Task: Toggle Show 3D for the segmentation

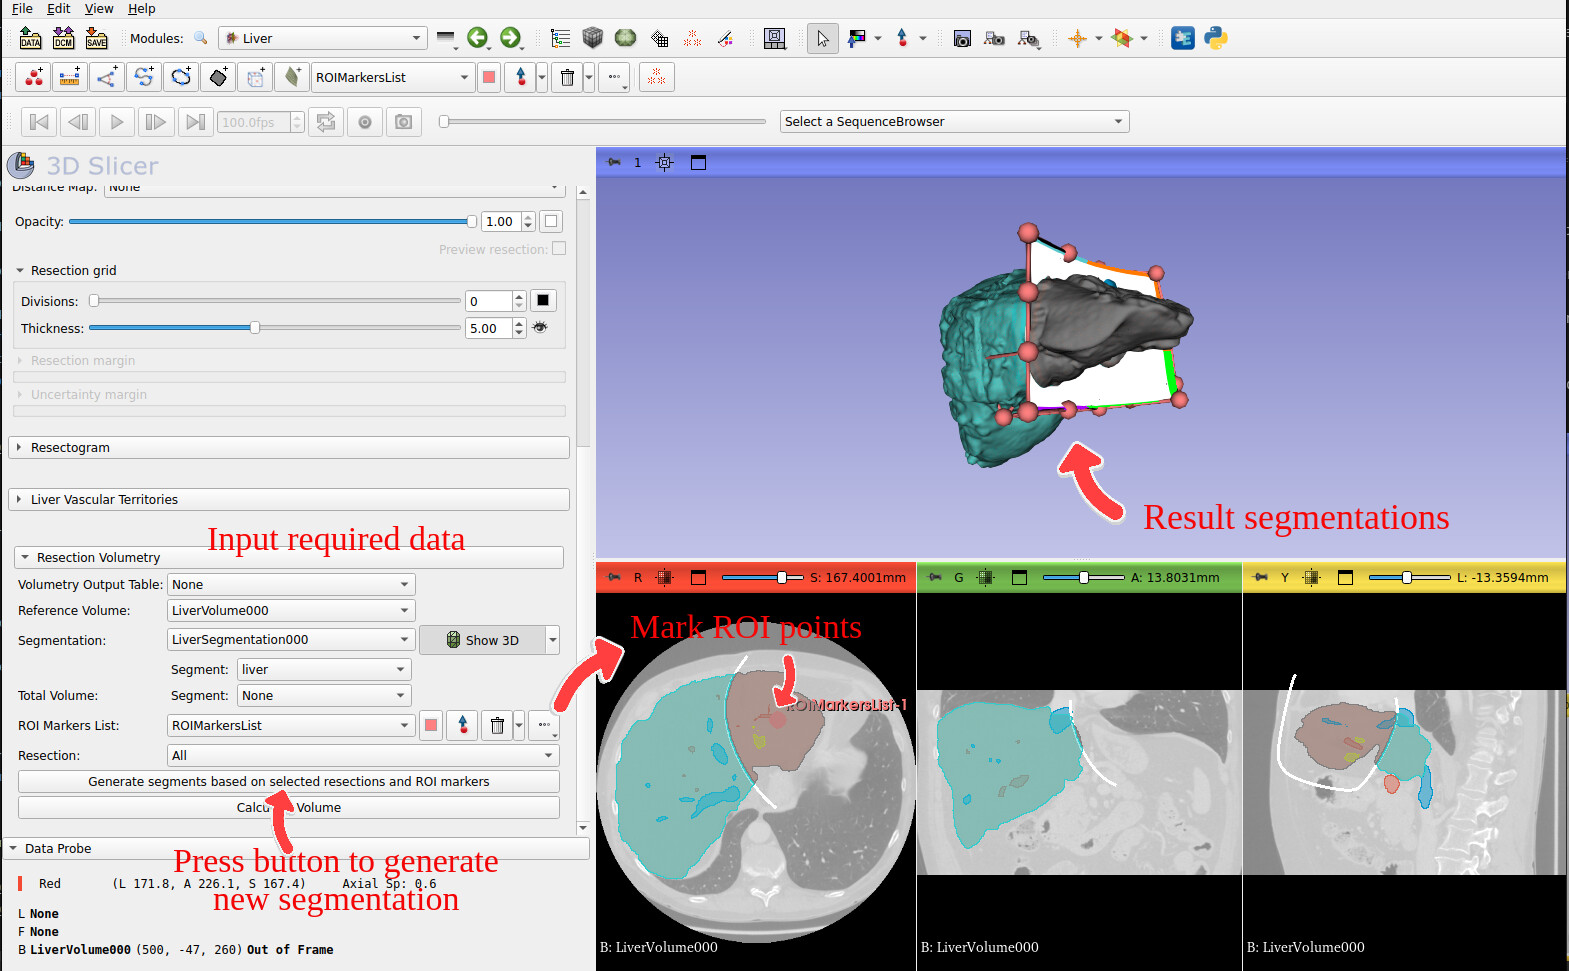Action: tap(482, 640)
